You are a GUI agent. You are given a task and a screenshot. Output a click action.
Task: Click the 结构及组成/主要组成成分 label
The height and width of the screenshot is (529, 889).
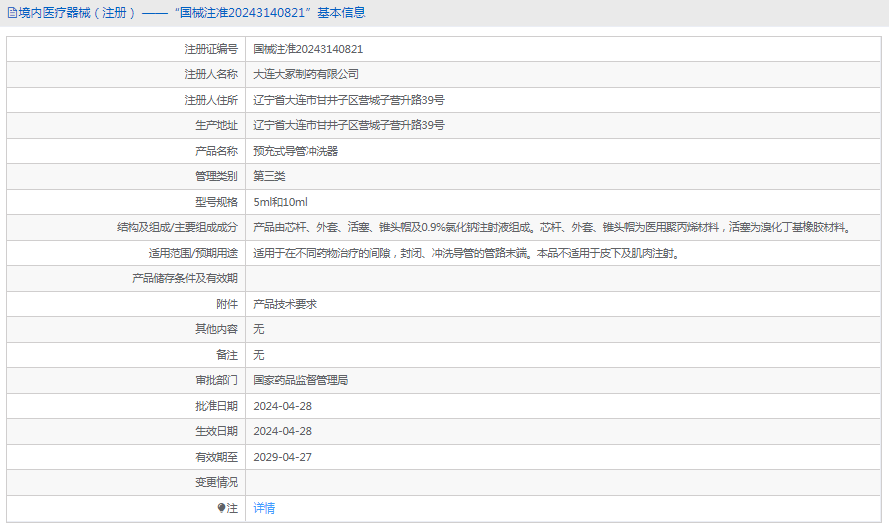point(177,227)
